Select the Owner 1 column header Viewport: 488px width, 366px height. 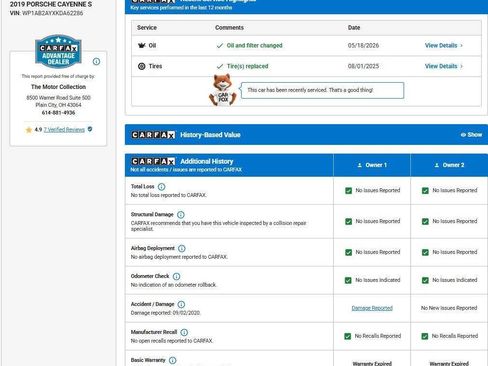pyautogui.click(x=372, y=165)
